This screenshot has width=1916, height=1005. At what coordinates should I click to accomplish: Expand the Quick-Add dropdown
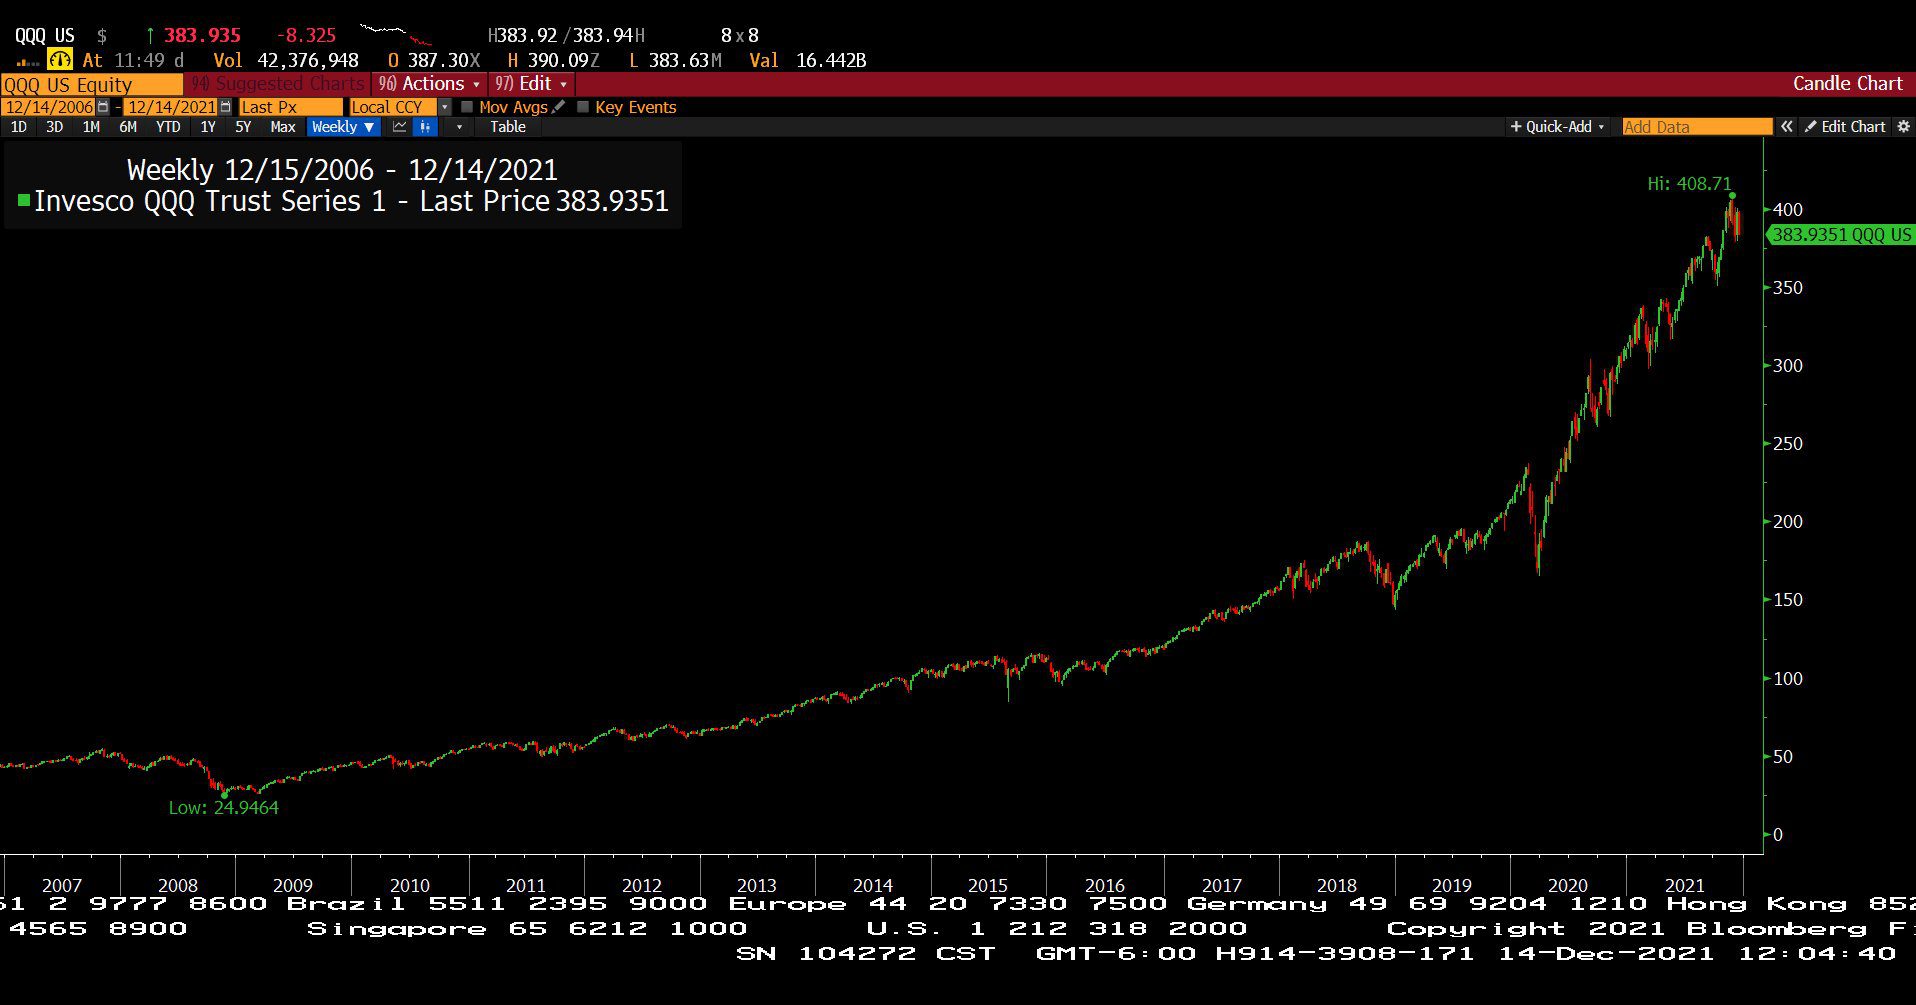point(1557,127)
